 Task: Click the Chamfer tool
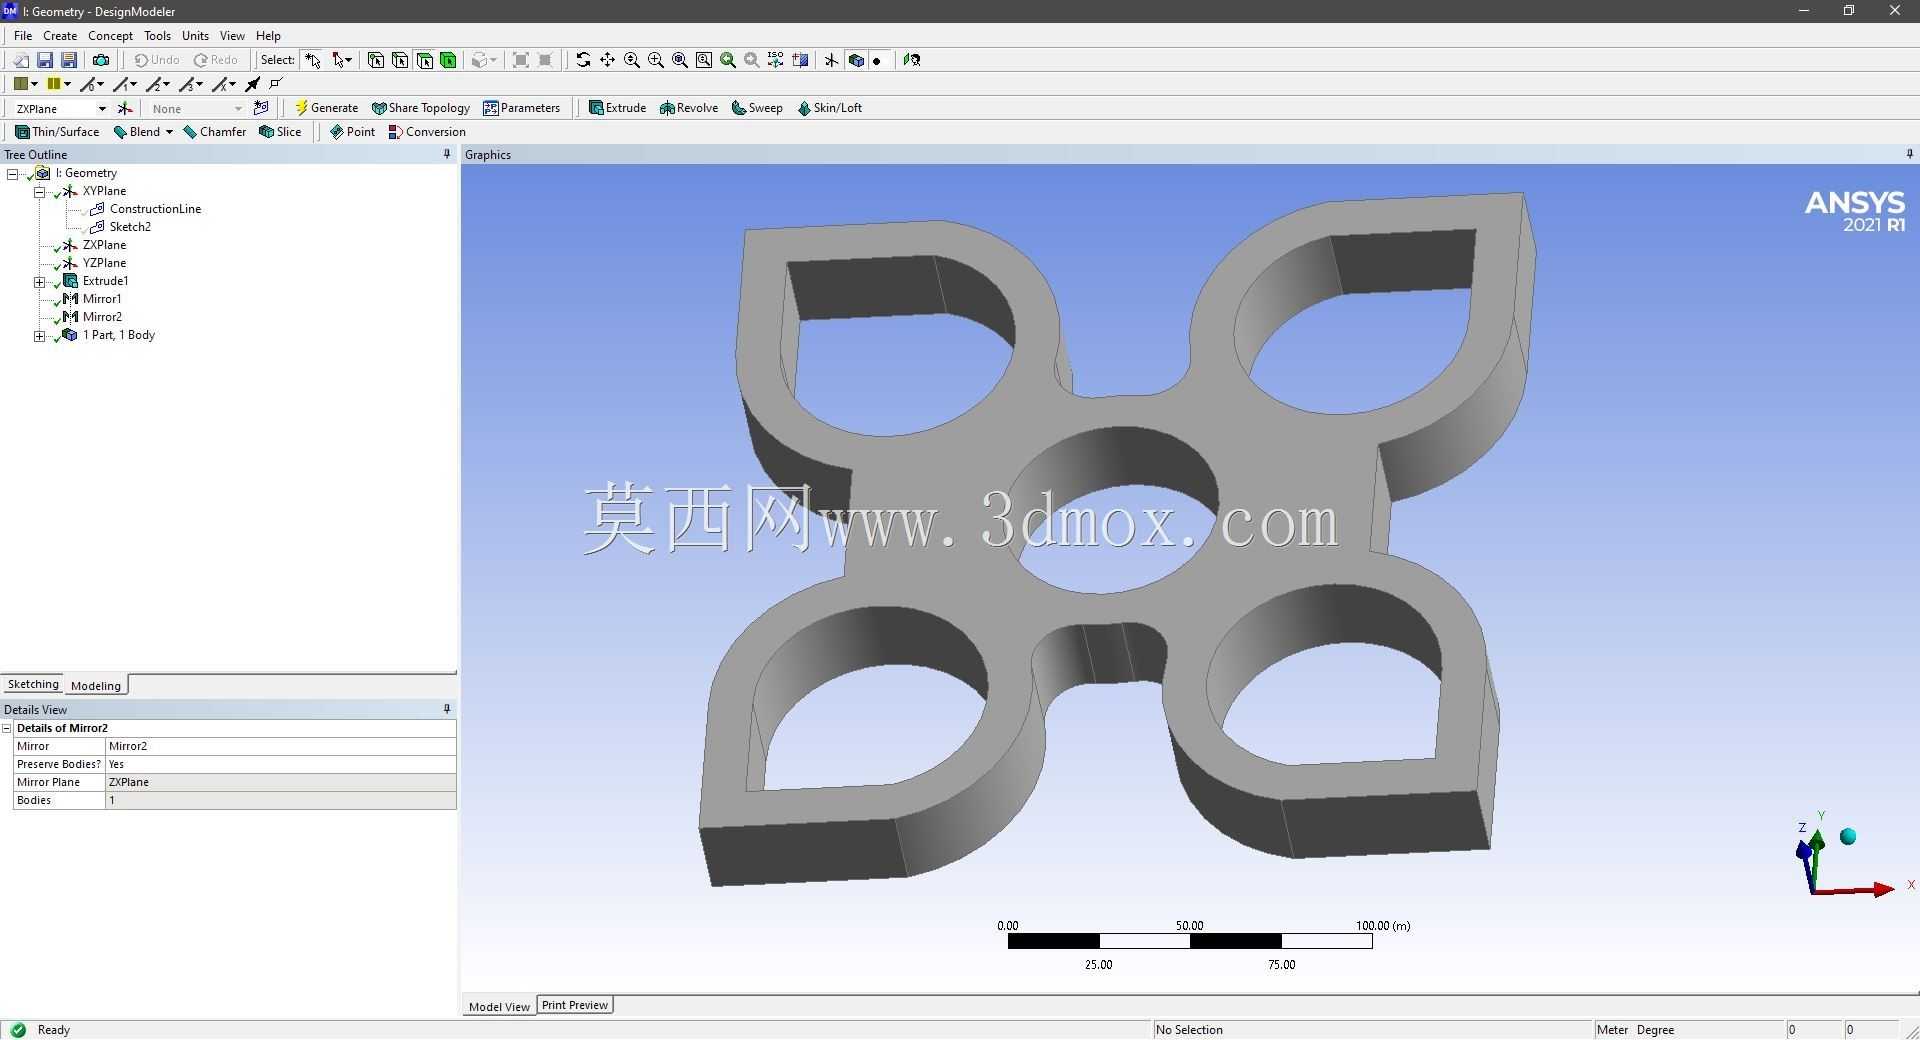[x=214, y=132]
